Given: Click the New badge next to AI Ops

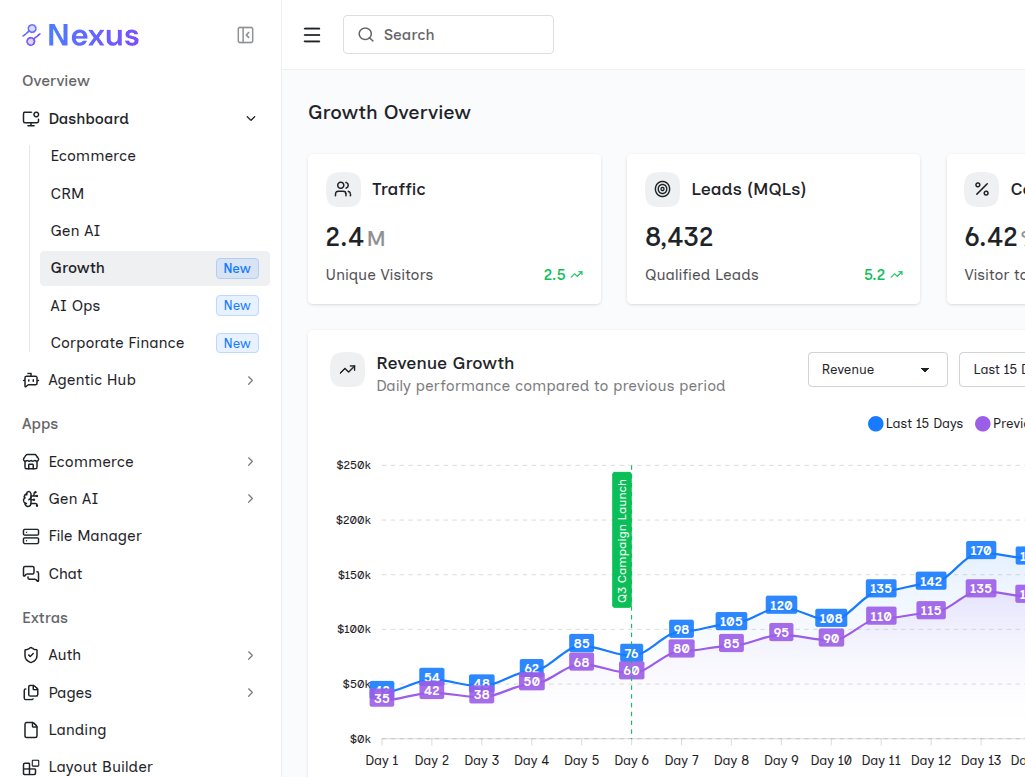Looking at the screenshot, I should click(x=237, y=306).
